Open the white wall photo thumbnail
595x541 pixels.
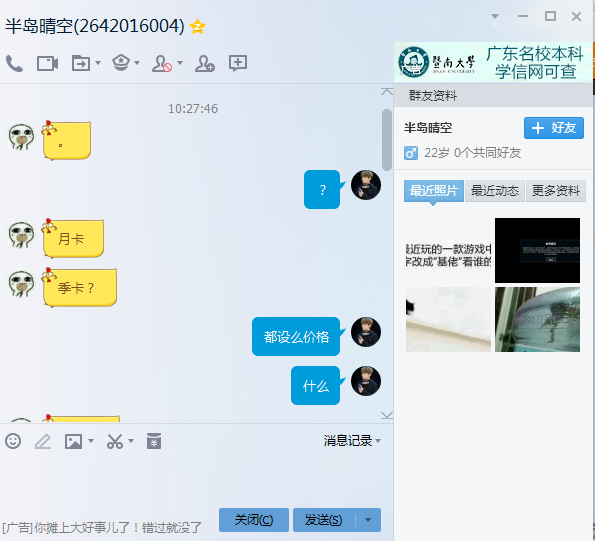point(448,319)
